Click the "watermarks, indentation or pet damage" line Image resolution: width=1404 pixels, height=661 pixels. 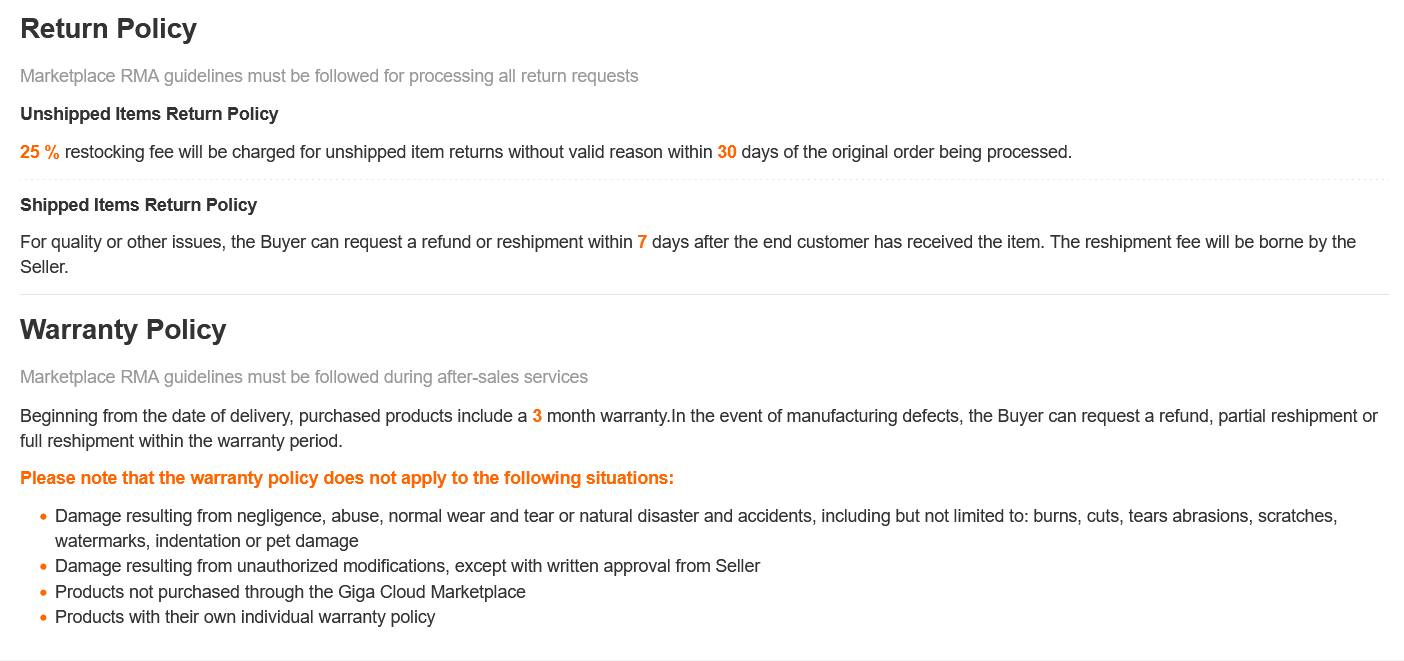click(x=206, y=541)
